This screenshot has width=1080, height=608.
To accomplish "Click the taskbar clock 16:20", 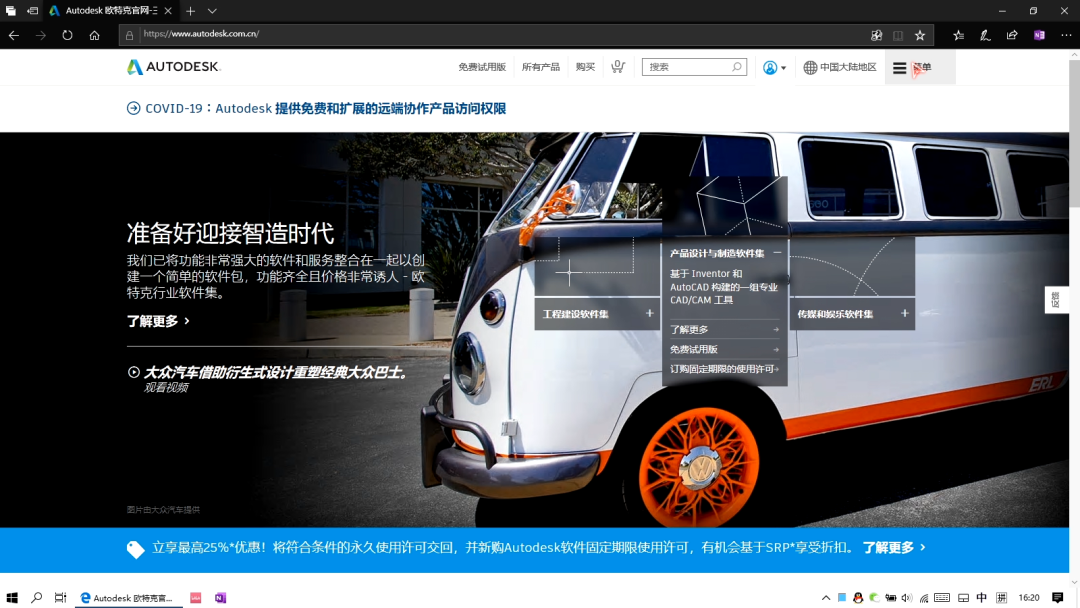I will [x=1029, y=598].
